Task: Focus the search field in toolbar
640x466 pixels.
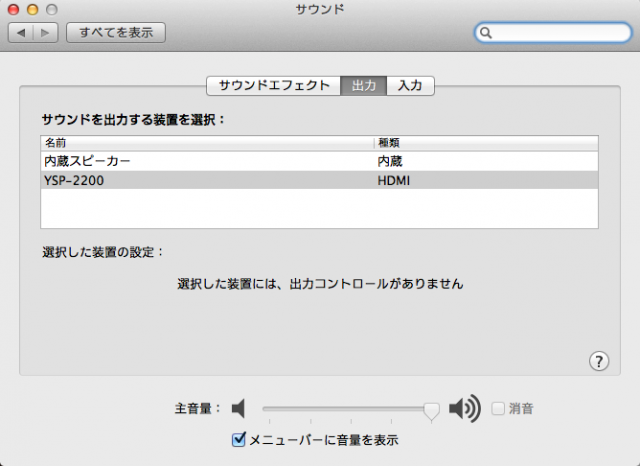Action: [x=553, y=33]
